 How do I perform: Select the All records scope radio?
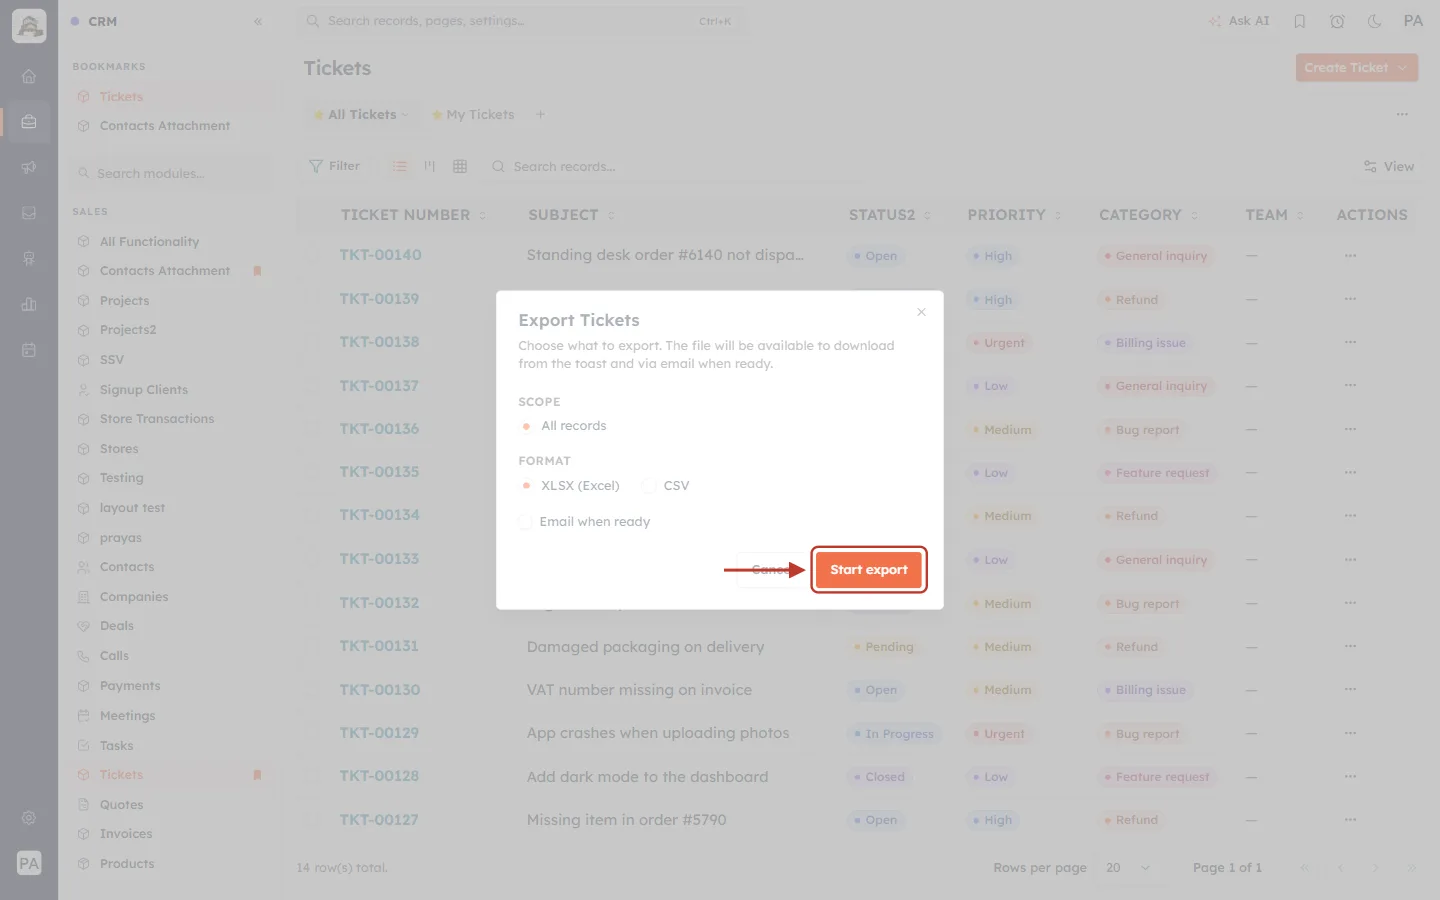tap(526, 426)
